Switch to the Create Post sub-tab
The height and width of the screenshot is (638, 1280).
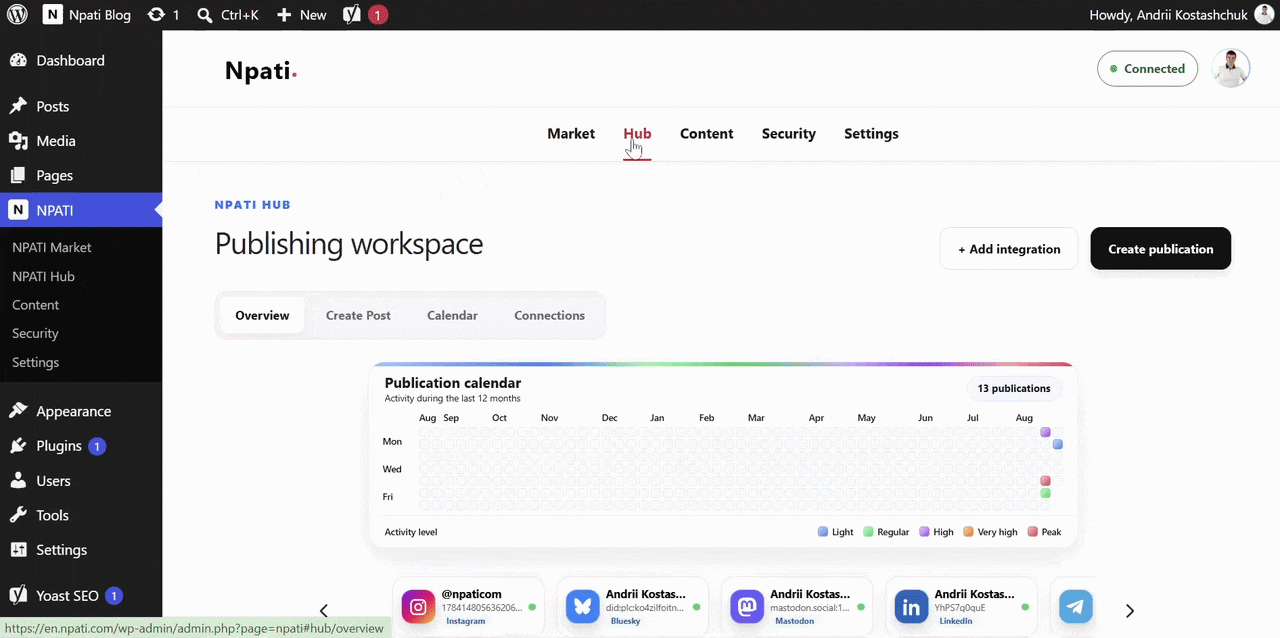tap(358, 315)
